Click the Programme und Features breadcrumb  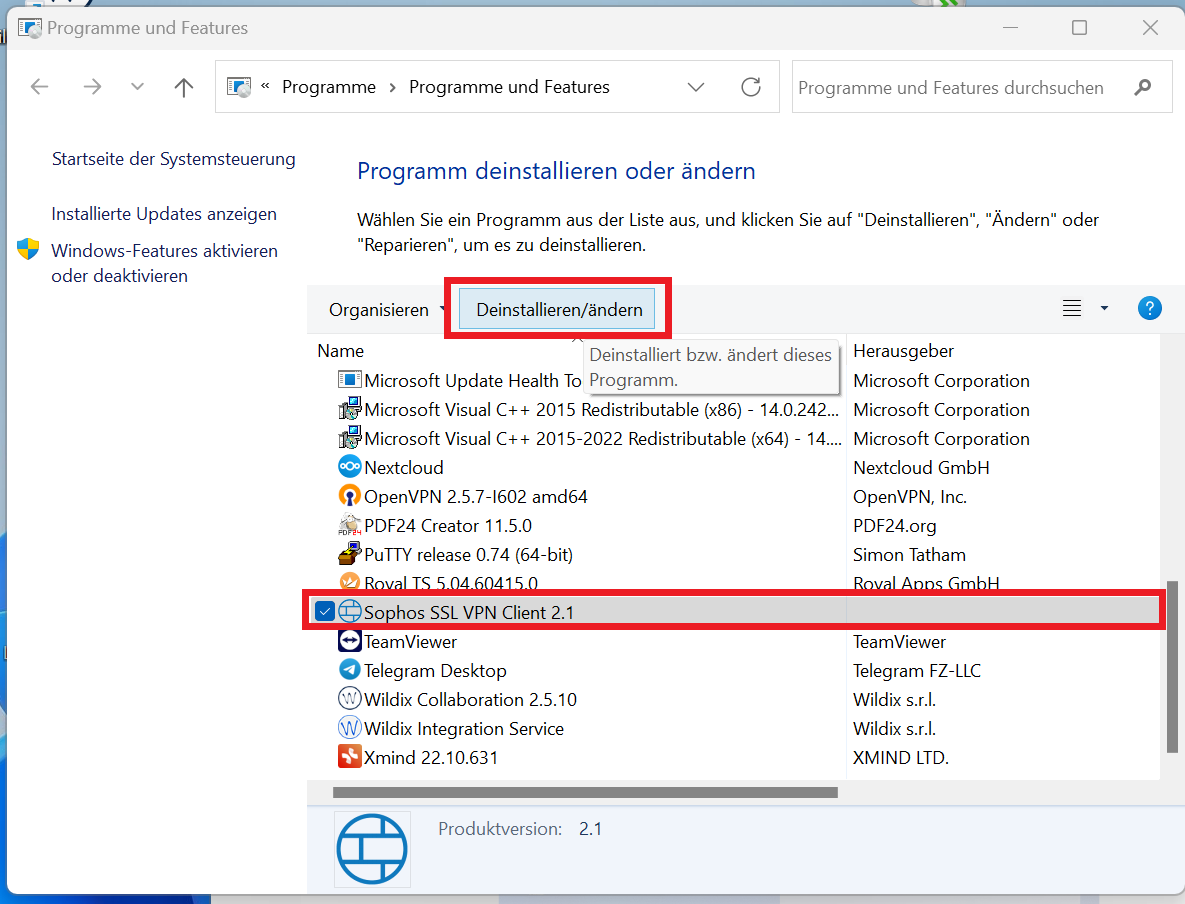click(509, 87)
